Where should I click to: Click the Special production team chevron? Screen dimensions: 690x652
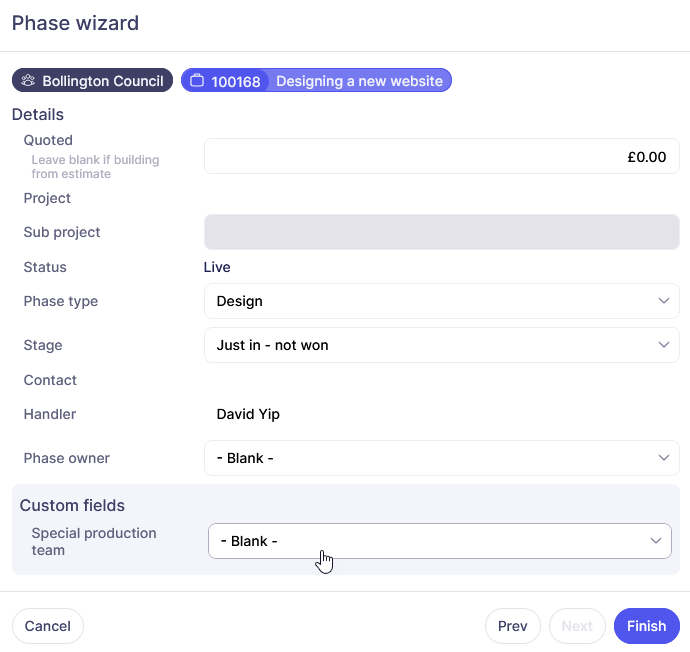(x=656, y=541)
